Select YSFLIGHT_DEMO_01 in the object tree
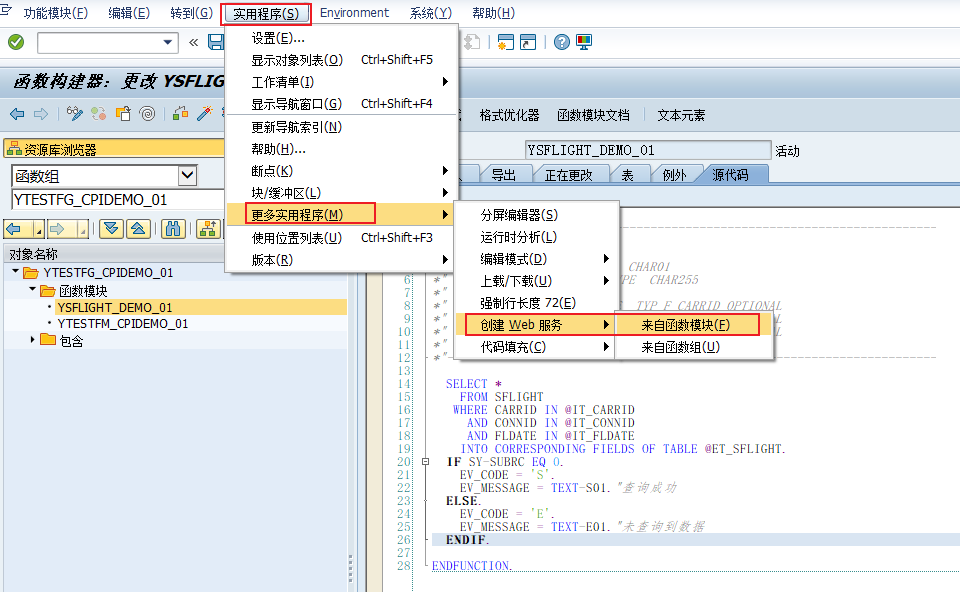960x592 pixels. click(114, 307)
